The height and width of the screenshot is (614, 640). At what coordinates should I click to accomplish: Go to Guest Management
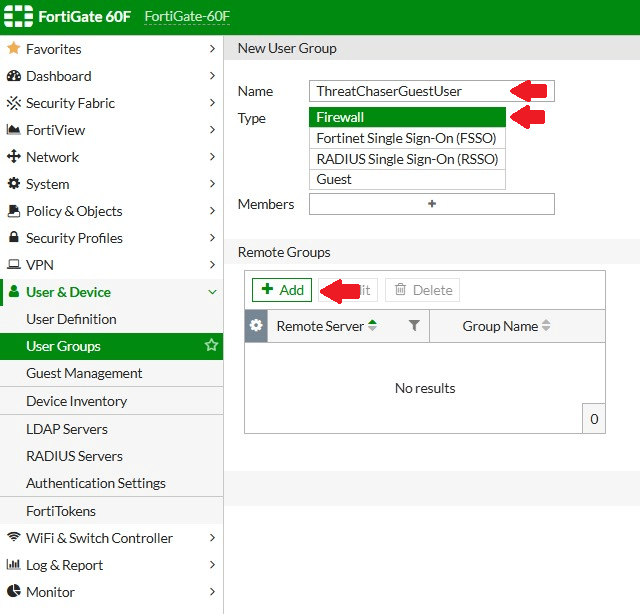coord(84,373)
